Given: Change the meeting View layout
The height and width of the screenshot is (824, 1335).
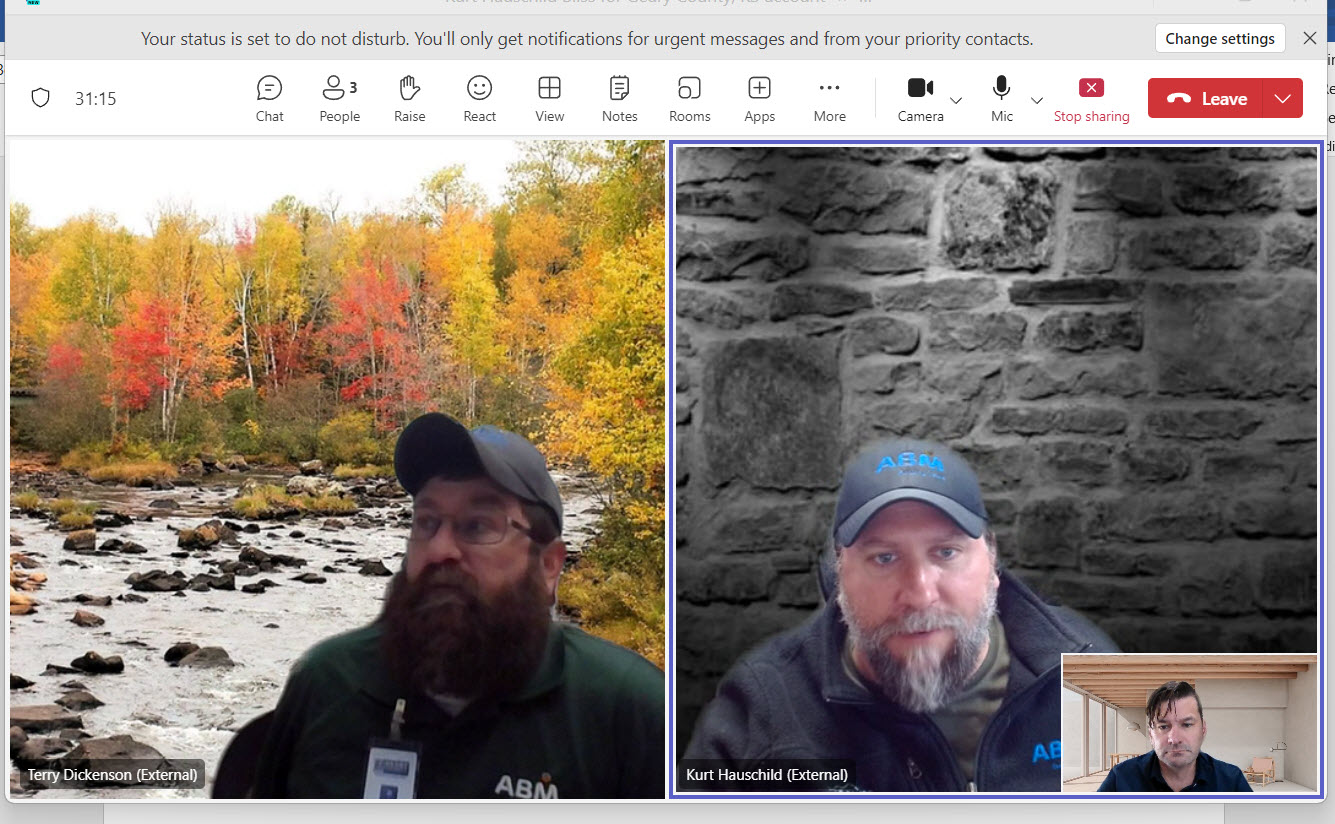Looking at the screenshot, I should coord(549,99).
